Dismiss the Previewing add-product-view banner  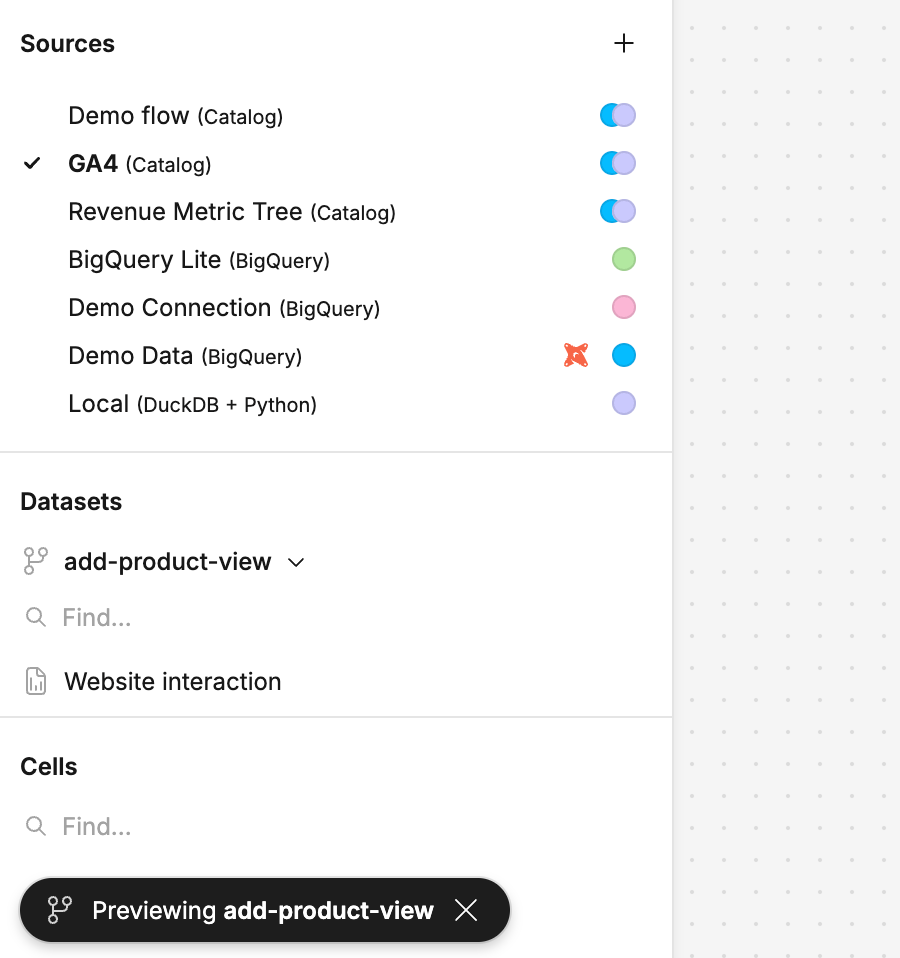coord(466,910)
